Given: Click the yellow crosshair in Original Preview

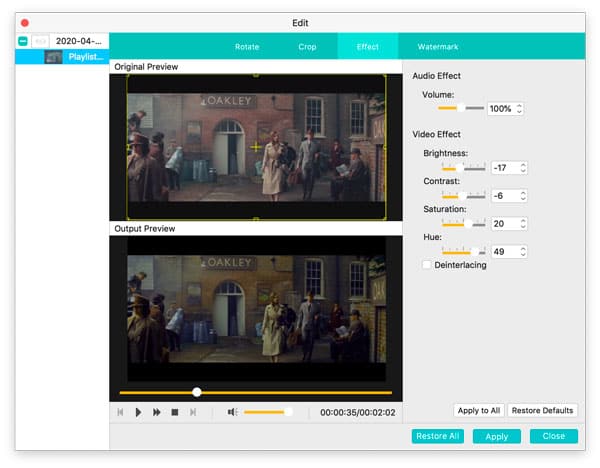Looking at the screenshot, I should point(256,147).
